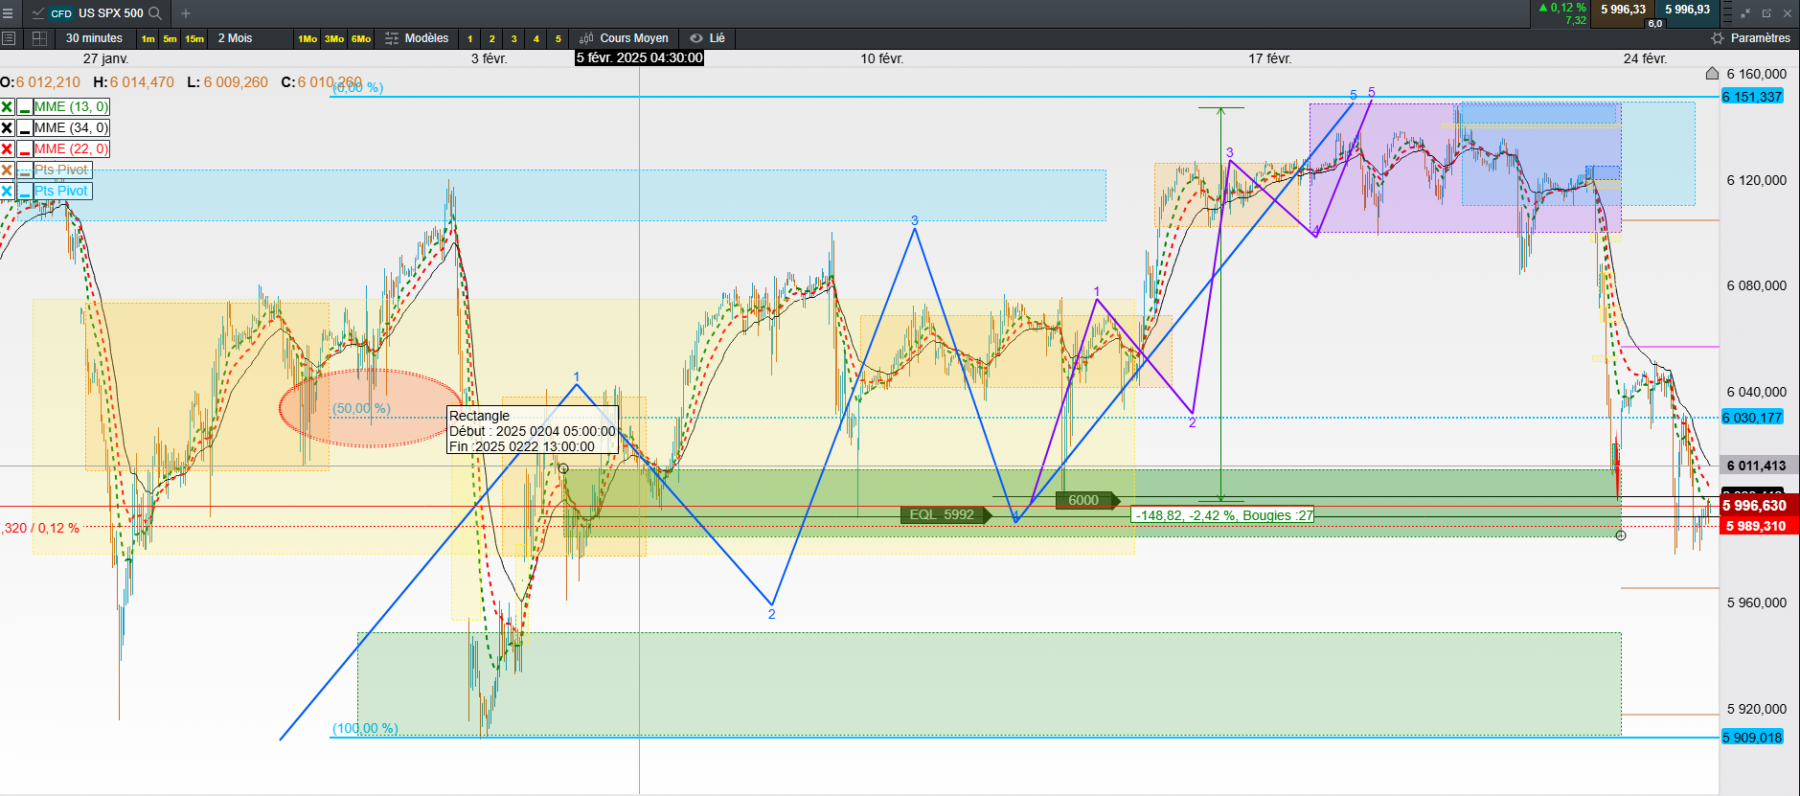Viewport: 1800px width, 796px height.
Task: Open the Modèles templates menu
Action: click(417, 38)
